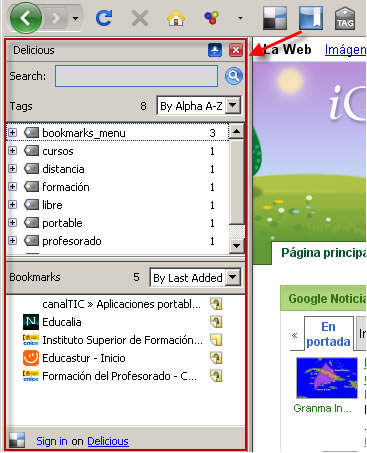Open Formación del Profesorado bookmark

(x=119, y=376)
